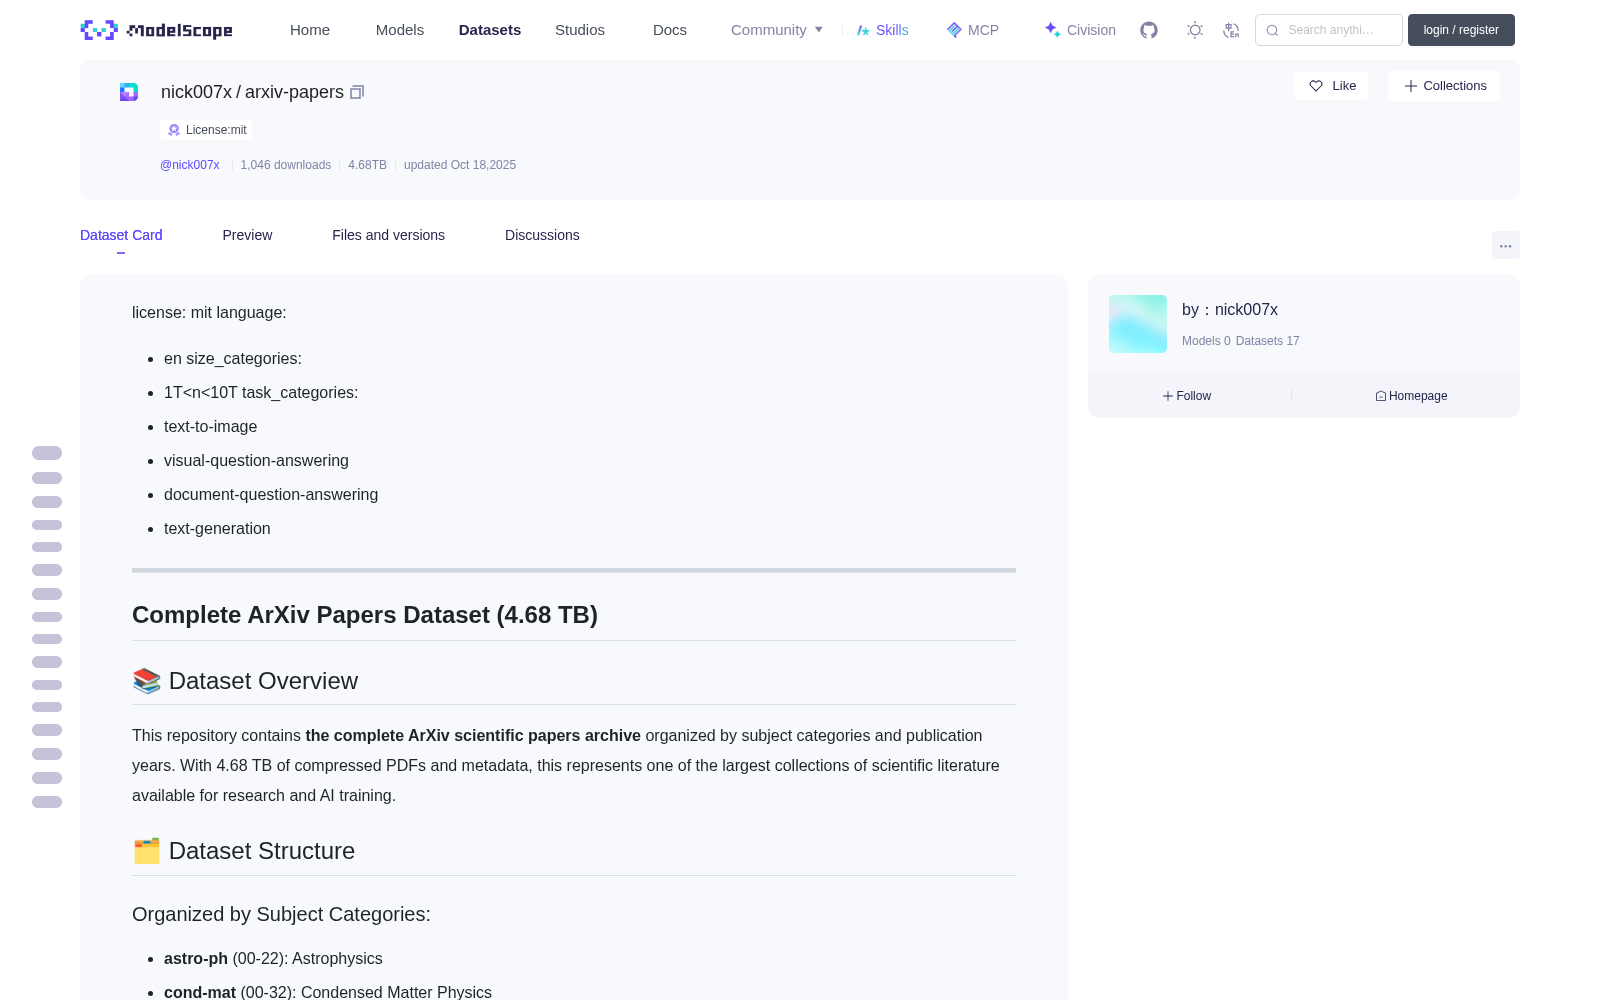Viewport: 1600px width, 1000px height.
Task: Click the plus icon next to Follow
Action: 1168,396
